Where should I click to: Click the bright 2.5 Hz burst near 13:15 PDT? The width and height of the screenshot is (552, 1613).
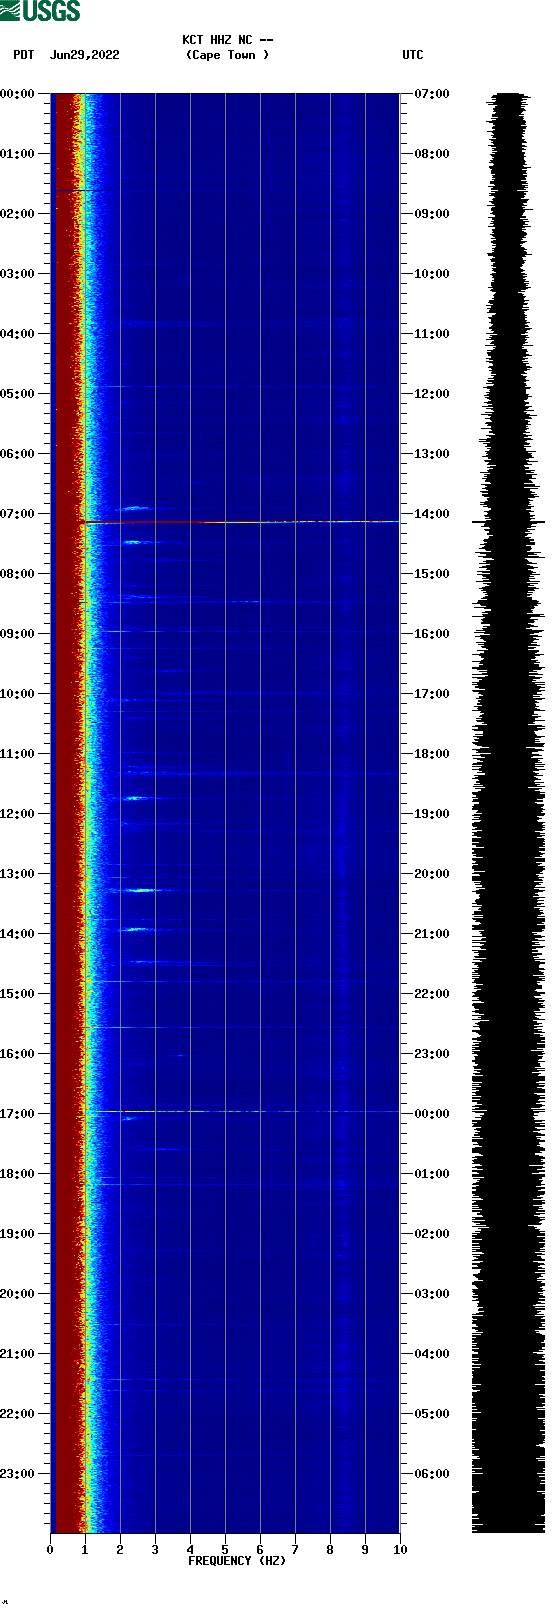point(138,890)
